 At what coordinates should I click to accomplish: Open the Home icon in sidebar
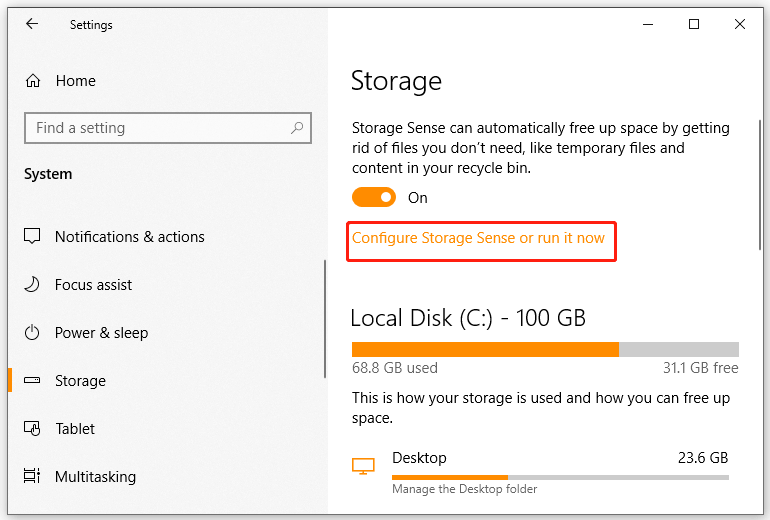click(x=33, y=81)
